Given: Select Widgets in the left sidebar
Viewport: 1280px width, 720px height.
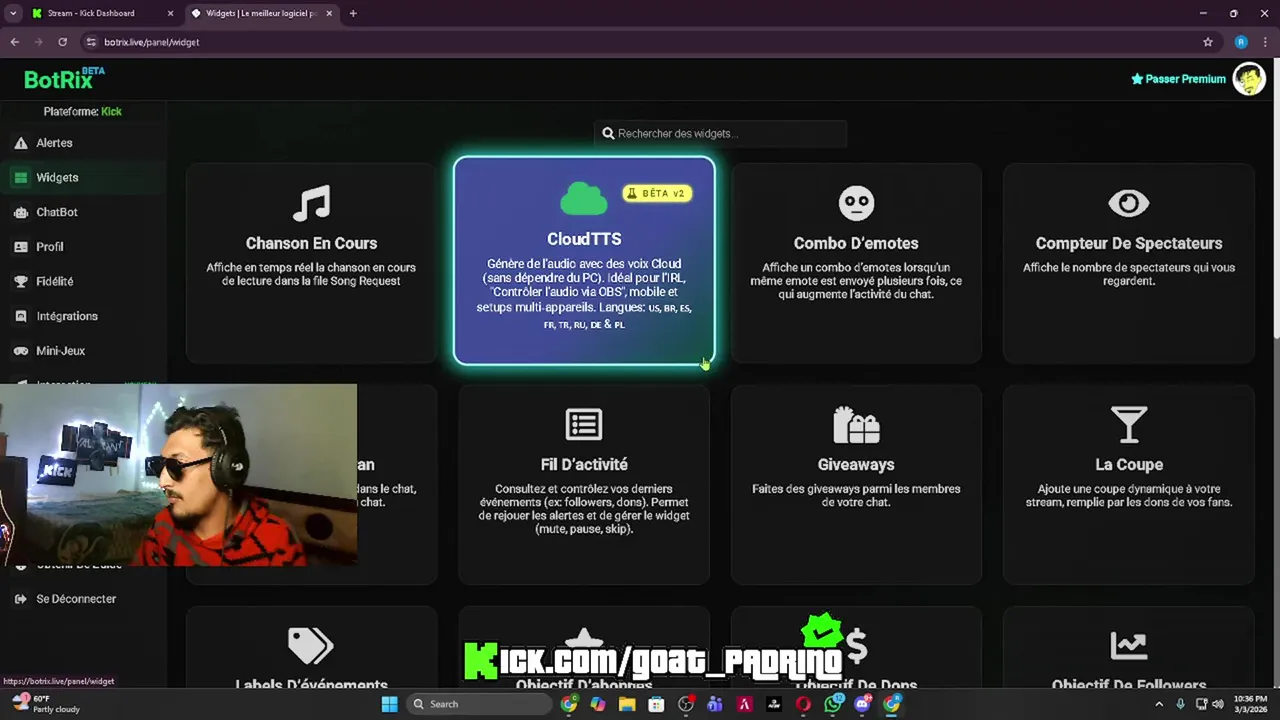Looking at the screenshot, I should coord(84,177).
